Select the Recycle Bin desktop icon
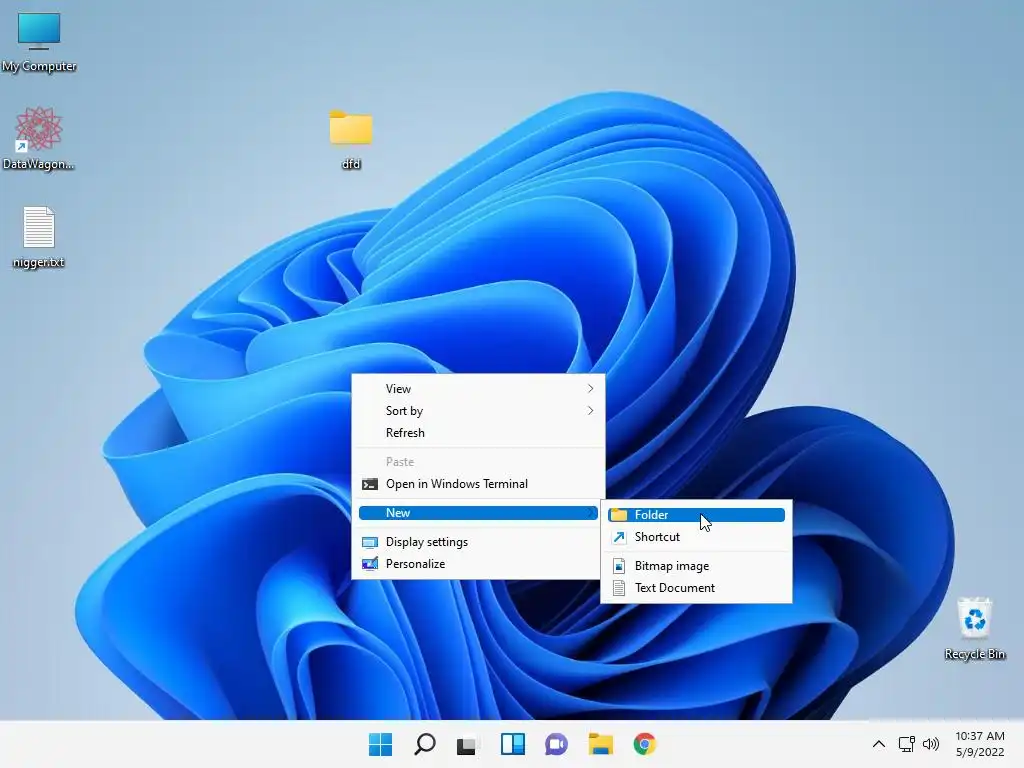1024x768 pixels. [x=974, y=628]
